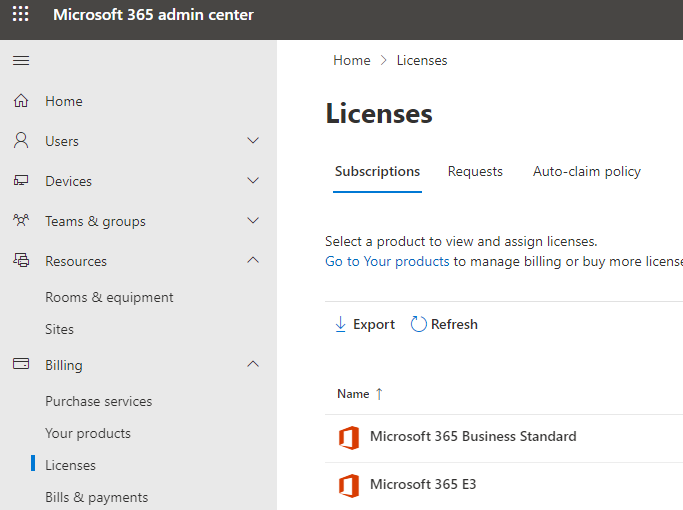Viewport: 683px width, 510px height.
Task: Click the Licenses breadcrumb
Action: pos(422,60)
